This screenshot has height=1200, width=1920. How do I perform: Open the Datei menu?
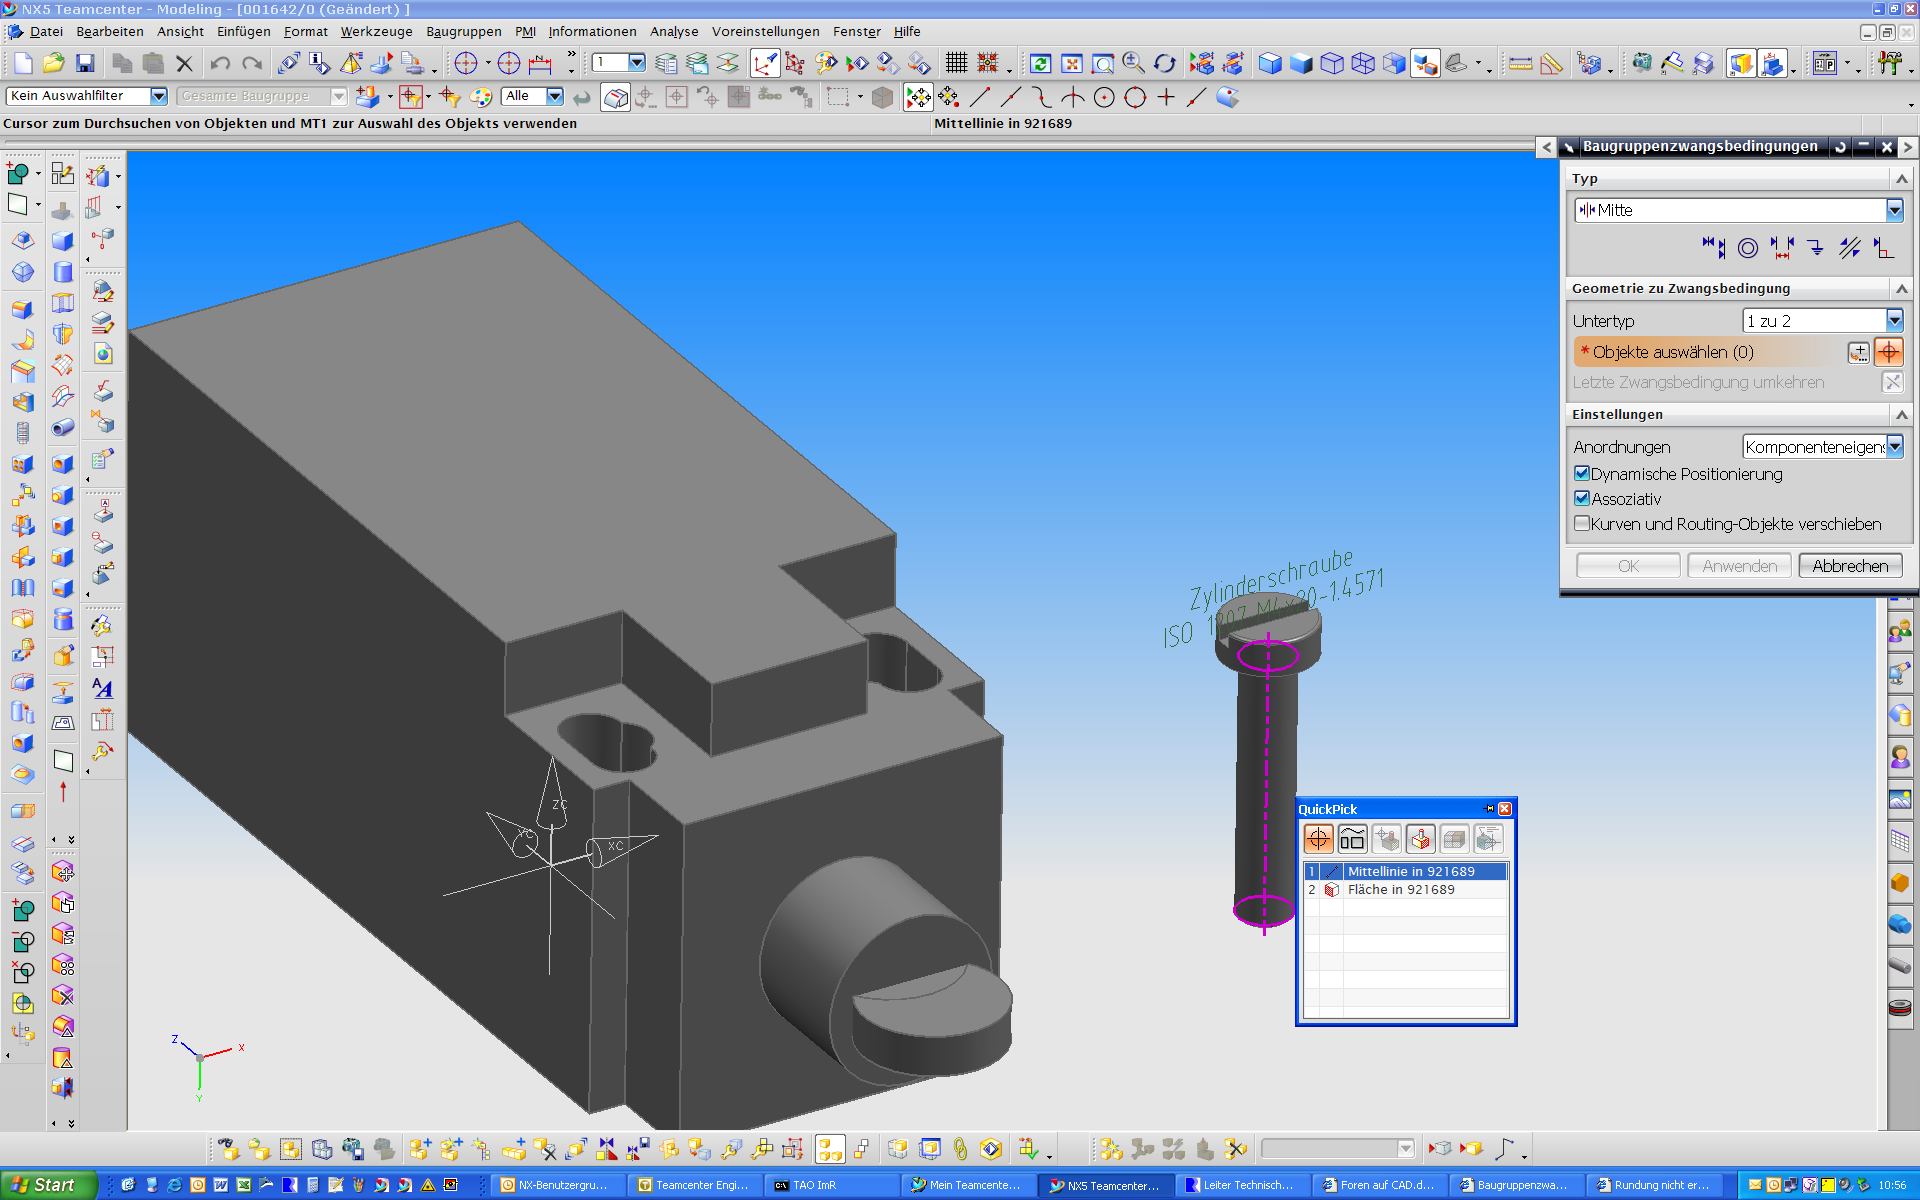[46, 32]
